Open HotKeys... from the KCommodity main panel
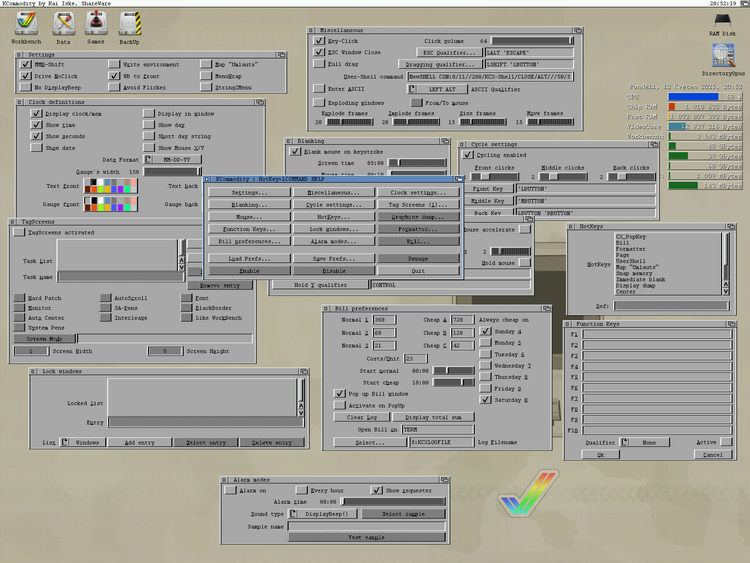Image resolution: width=750 pixels, height=563 pixels. 328,216
